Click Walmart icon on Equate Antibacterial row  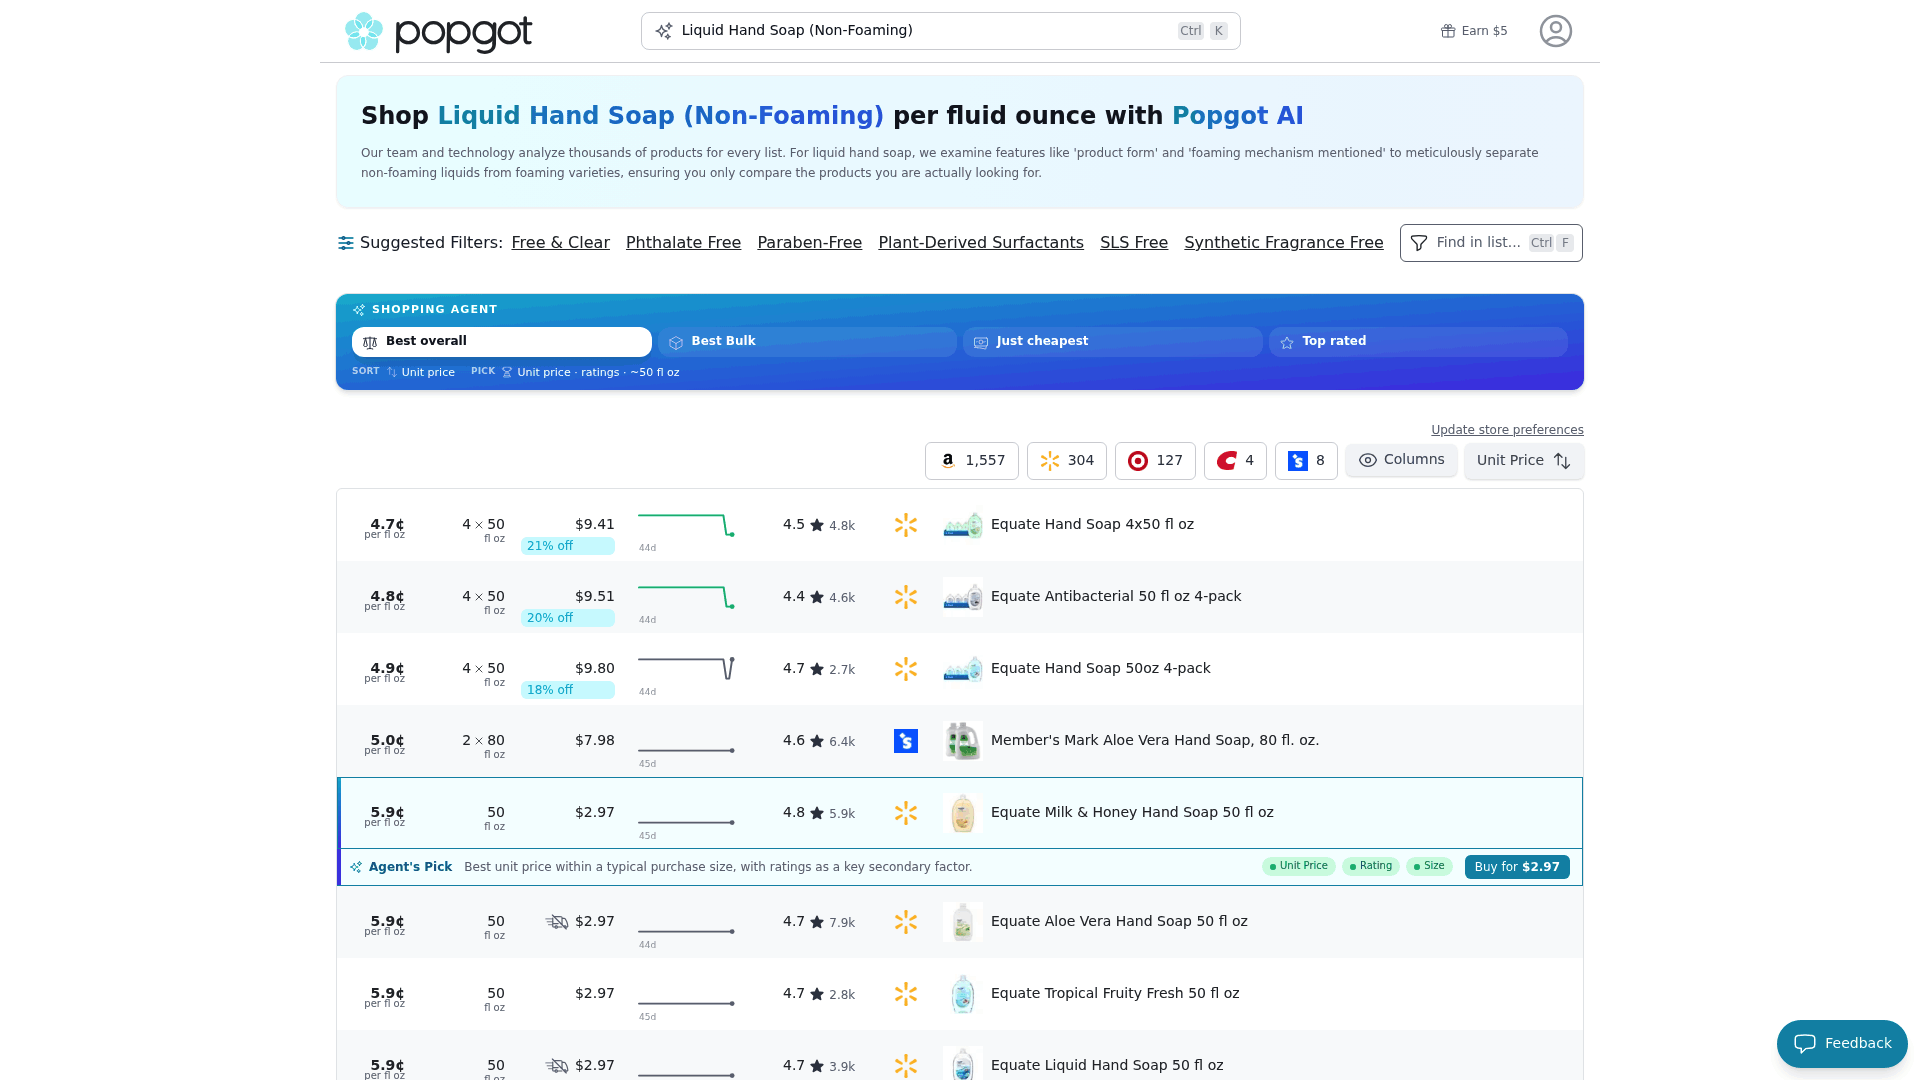click(x=906, y=597)
